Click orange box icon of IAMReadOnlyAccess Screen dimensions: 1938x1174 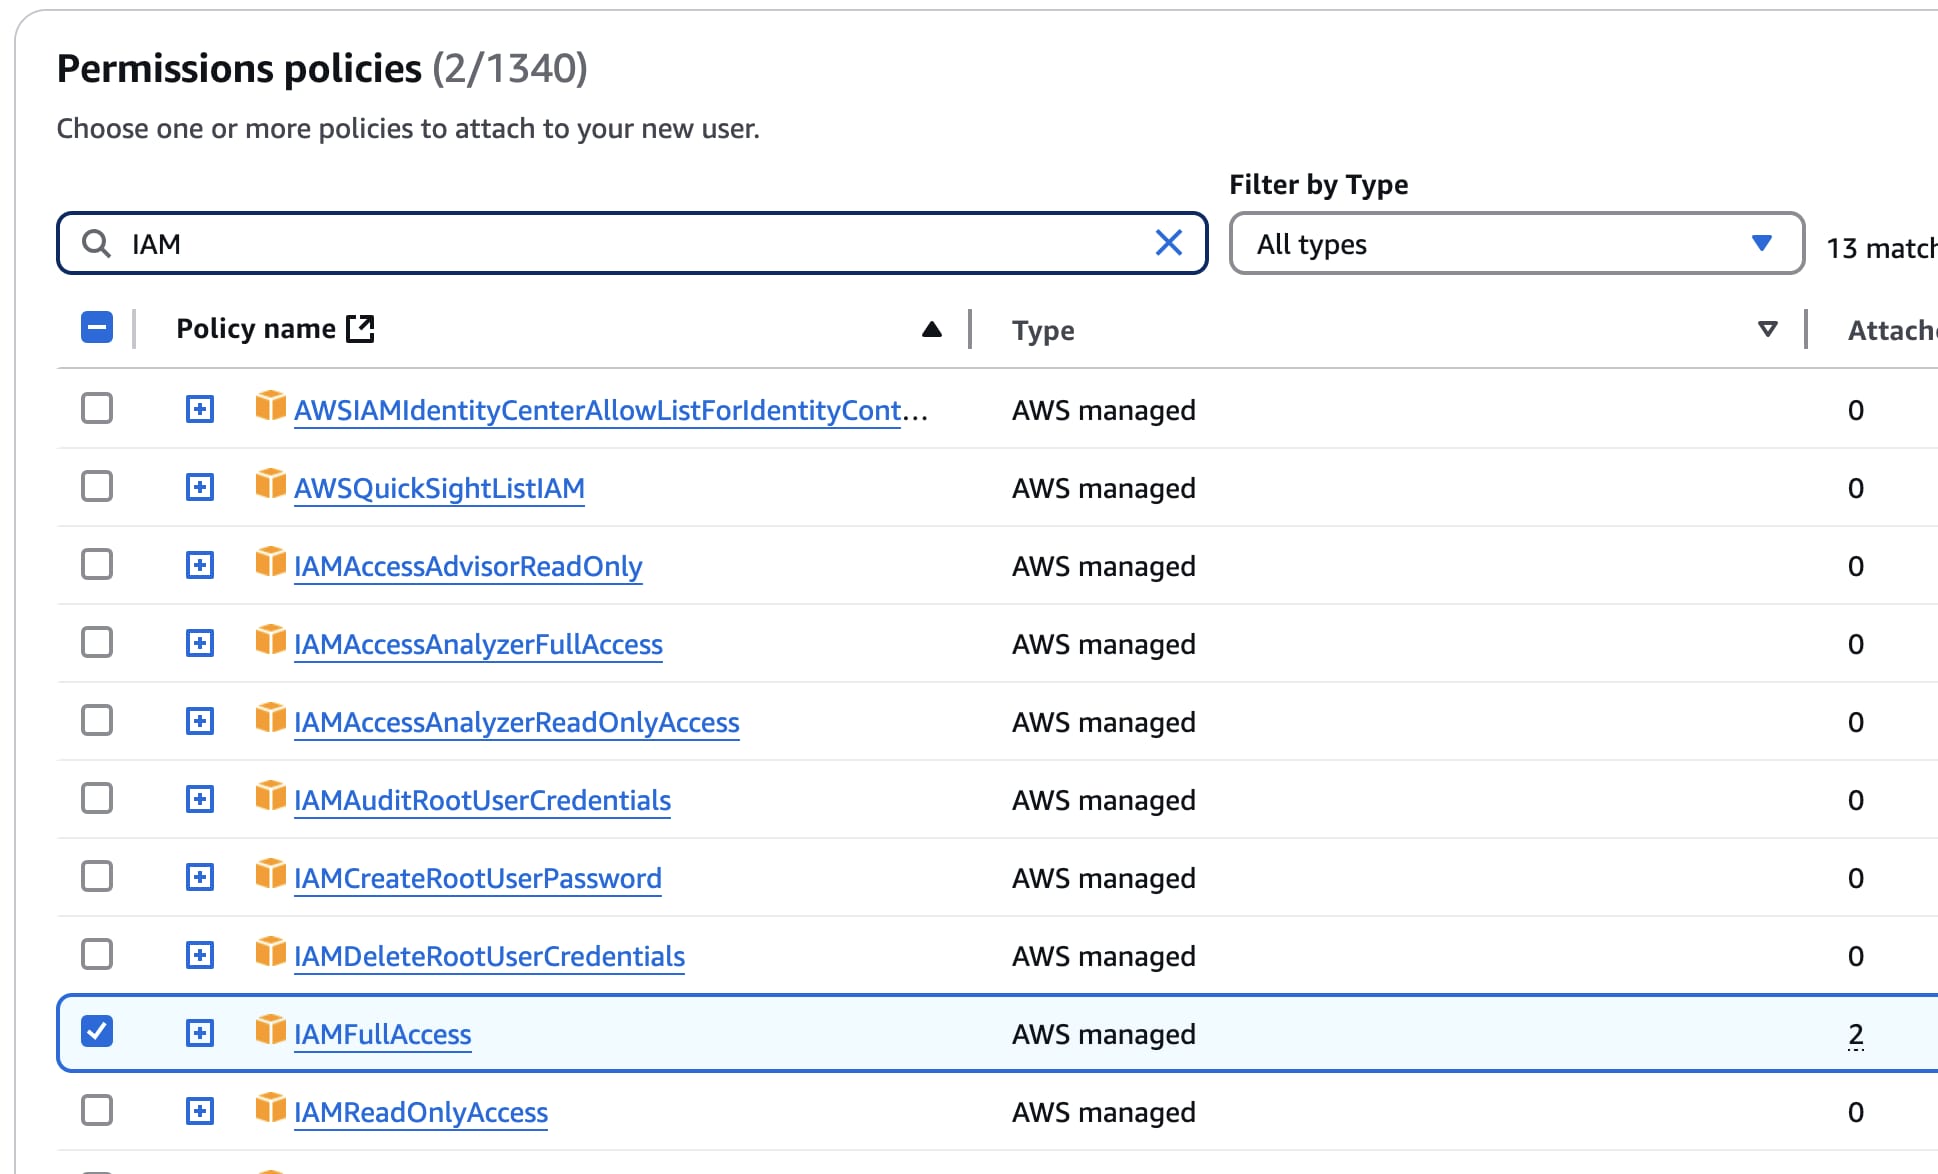tap(270, 1108)
